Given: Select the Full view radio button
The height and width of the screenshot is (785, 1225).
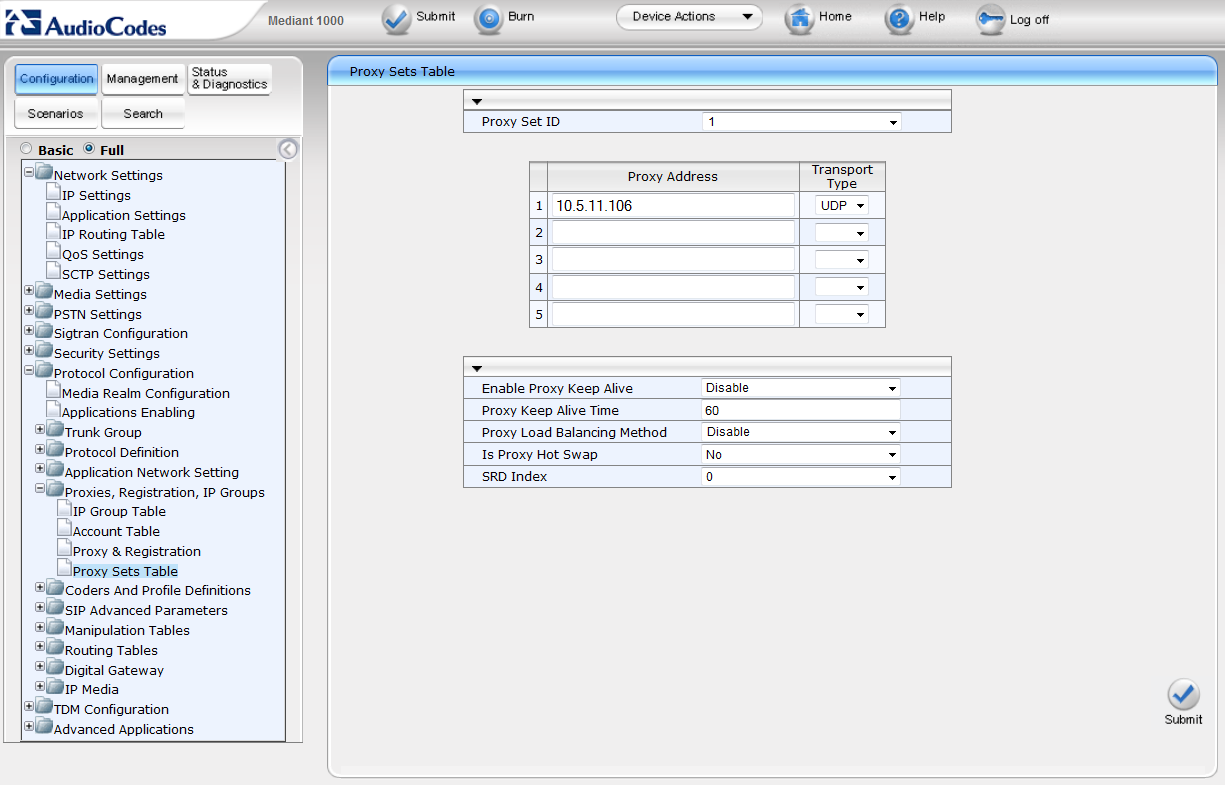Looking at the screenshot, I should (x=89, y=149).
